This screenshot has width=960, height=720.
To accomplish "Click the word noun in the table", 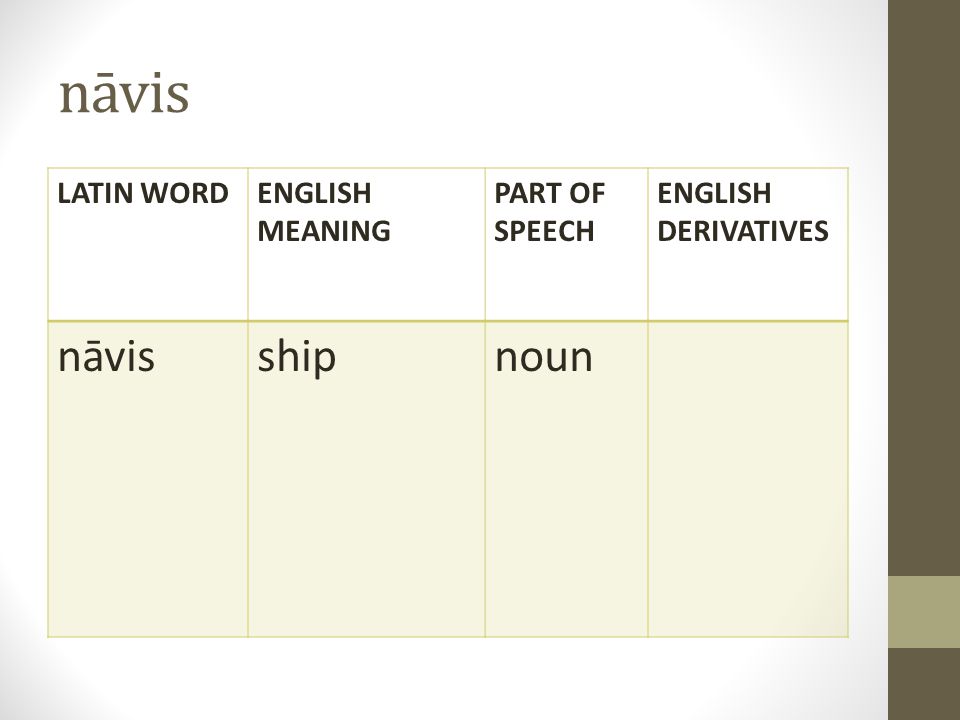I will pyautogui.click(x=544, y=358).
